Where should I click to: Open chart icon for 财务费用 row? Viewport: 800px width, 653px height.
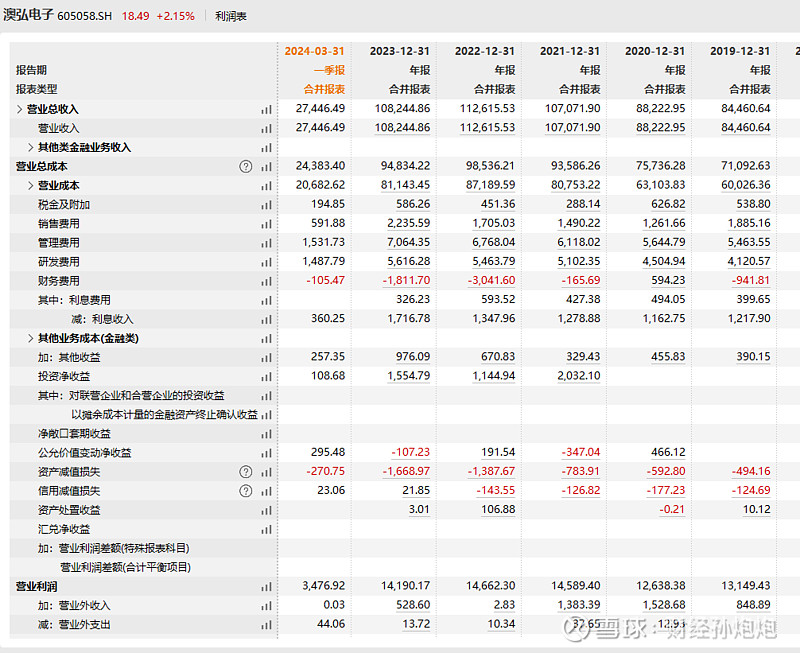[x=266, y=282]
